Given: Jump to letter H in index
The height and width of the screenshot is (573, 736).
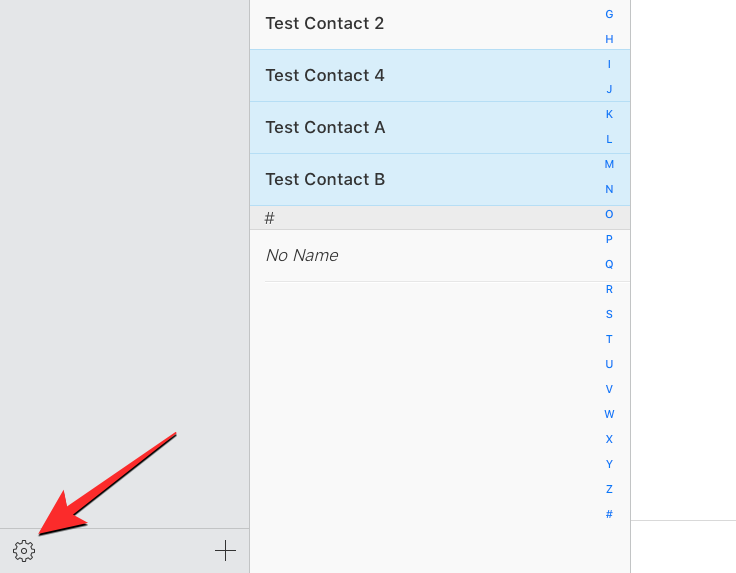Looking at the screenshot, I should (x=609, y=39).
